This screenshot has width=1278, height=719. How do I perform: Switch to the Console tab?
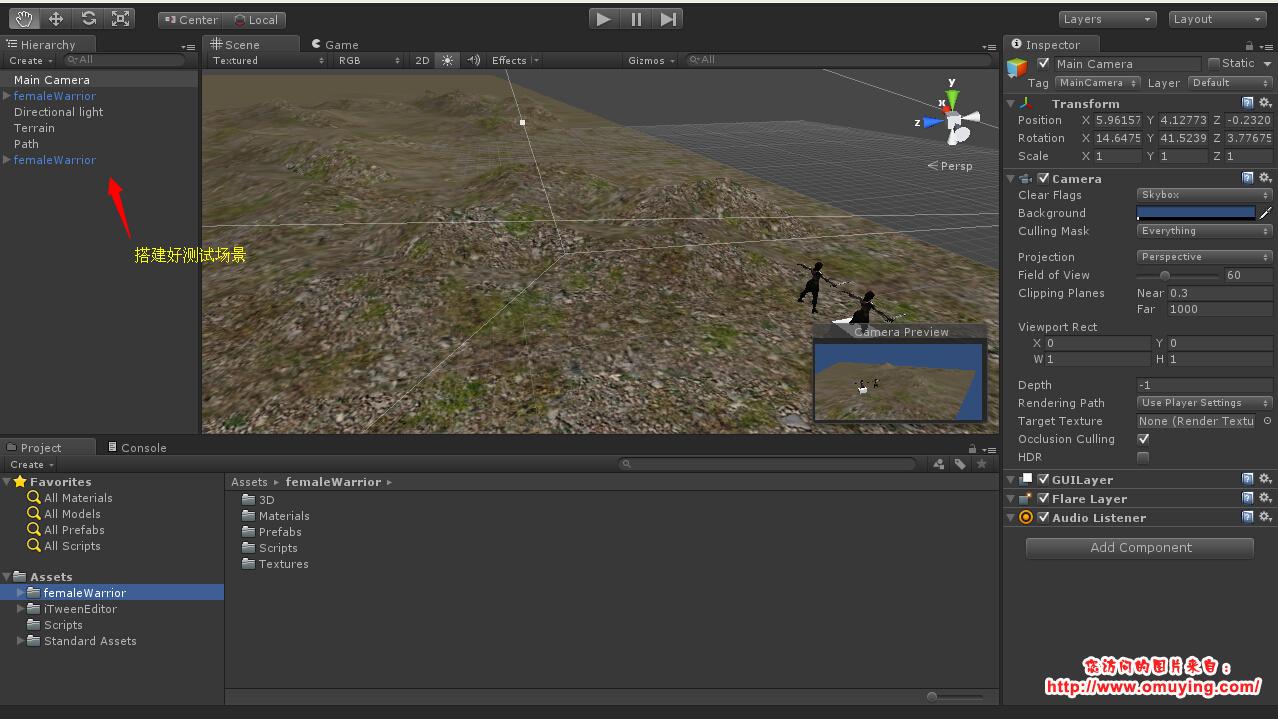pos(136,447)
